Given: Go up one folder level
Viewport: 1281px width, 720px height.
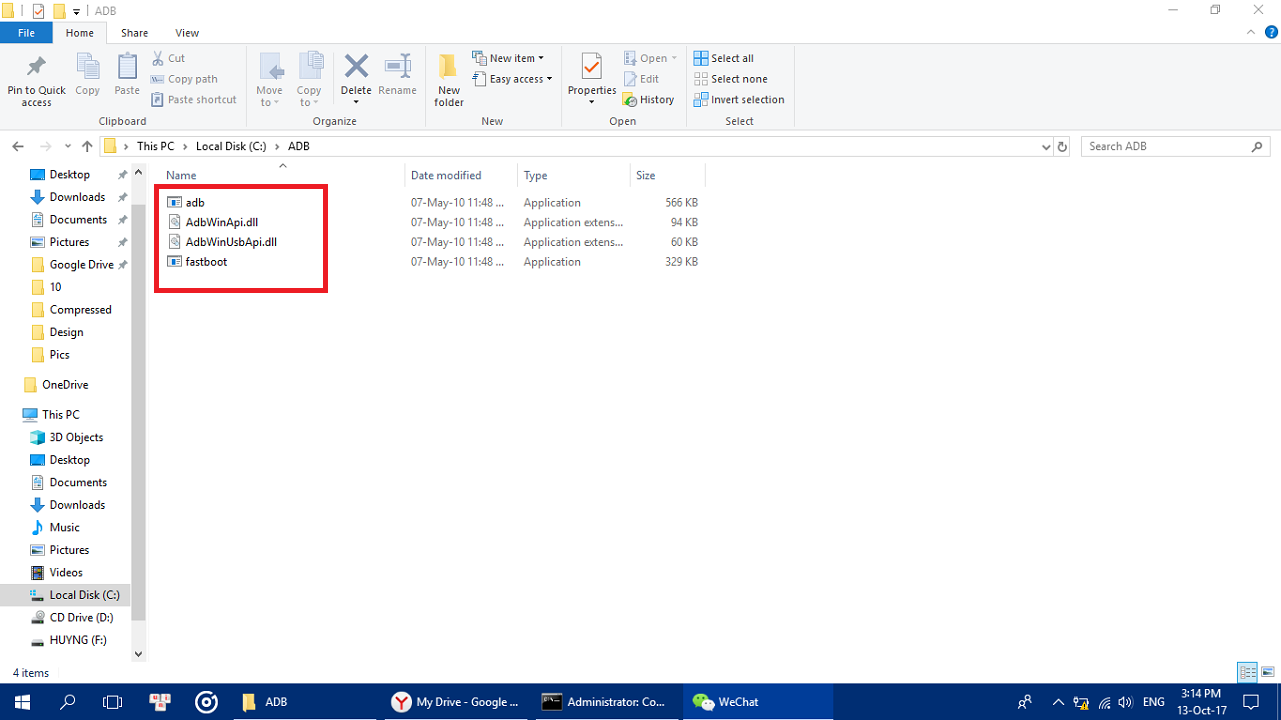Looking at the screenshot, I should 87,146.
